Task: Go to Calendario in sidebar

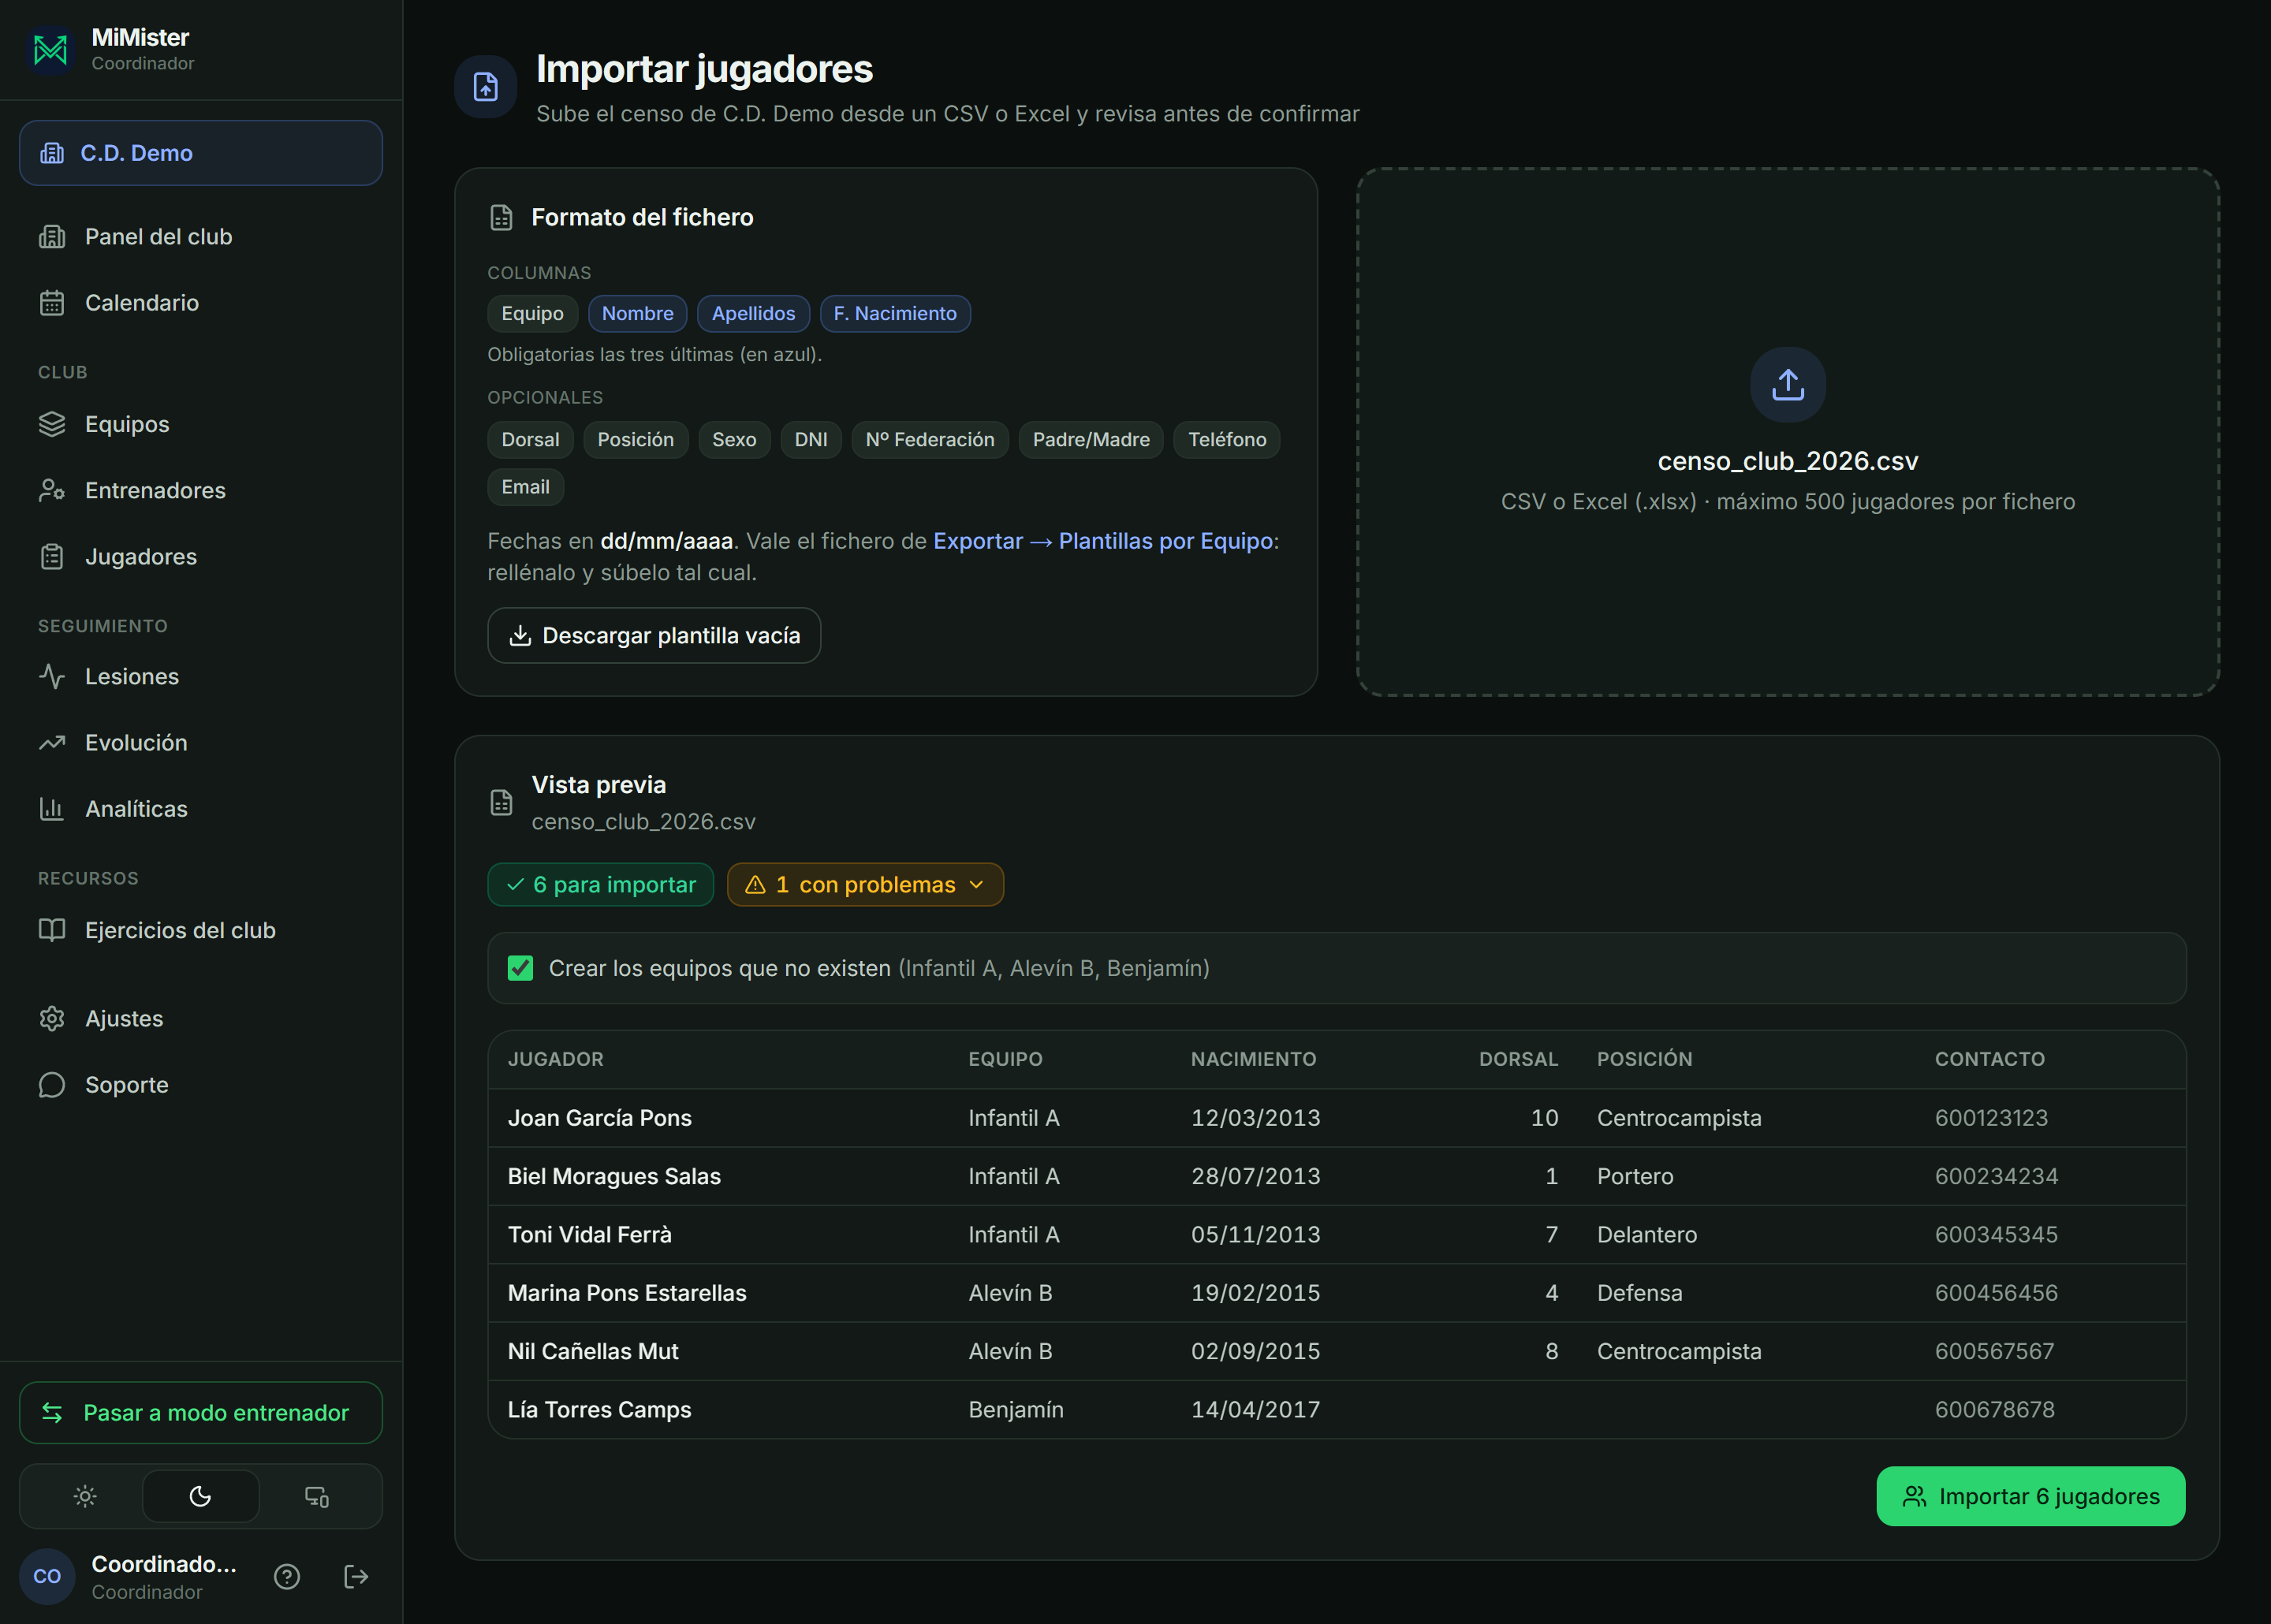Action: 201,303
